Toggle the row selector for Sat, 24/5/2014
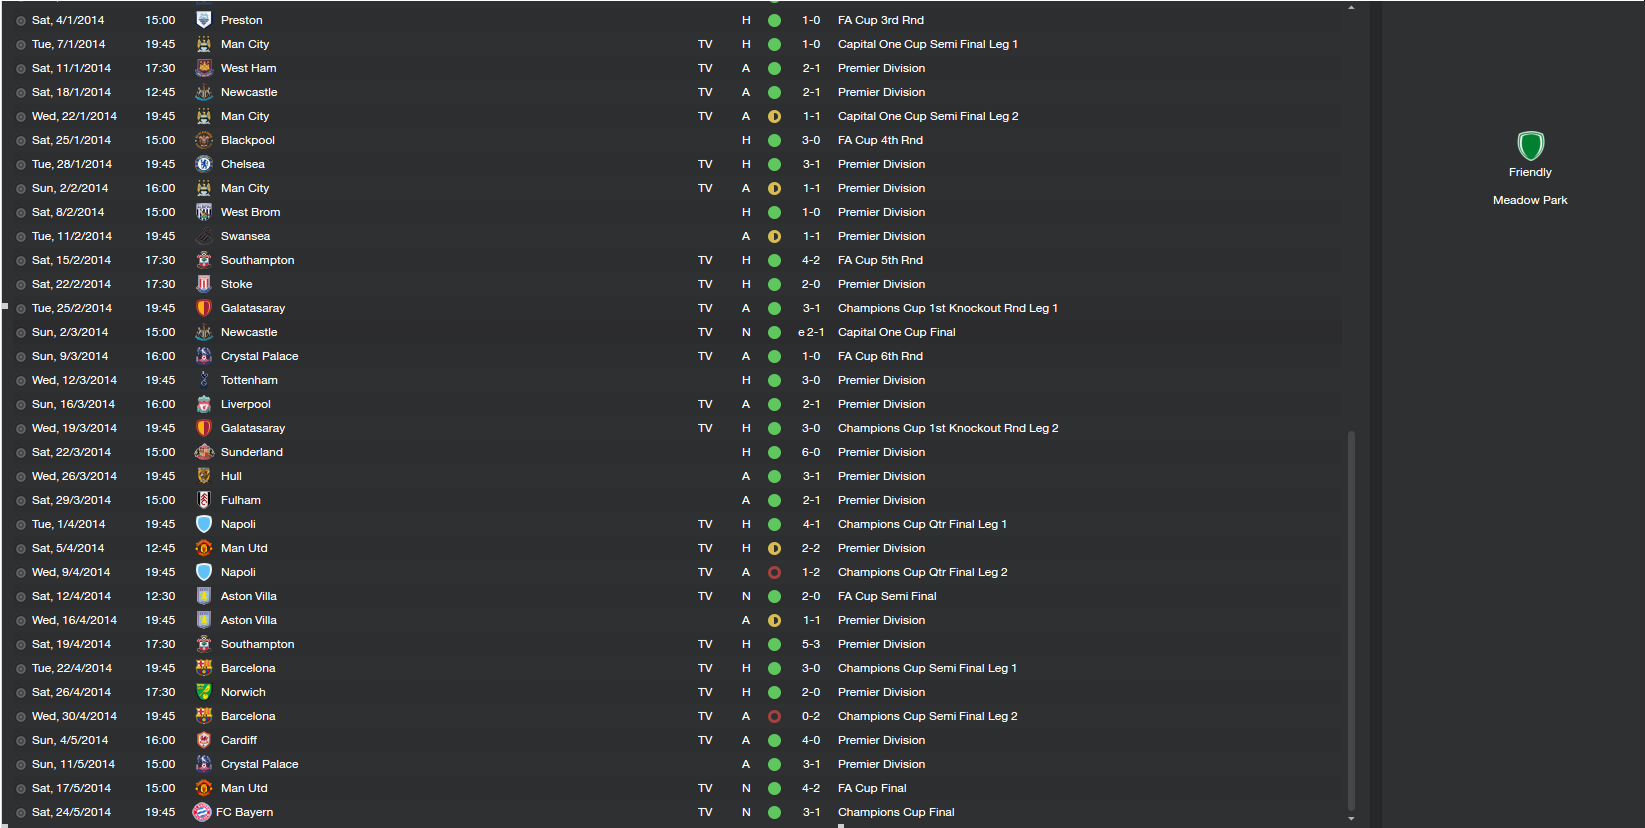The image size is (1645, 828). click(x=21, y=812)
